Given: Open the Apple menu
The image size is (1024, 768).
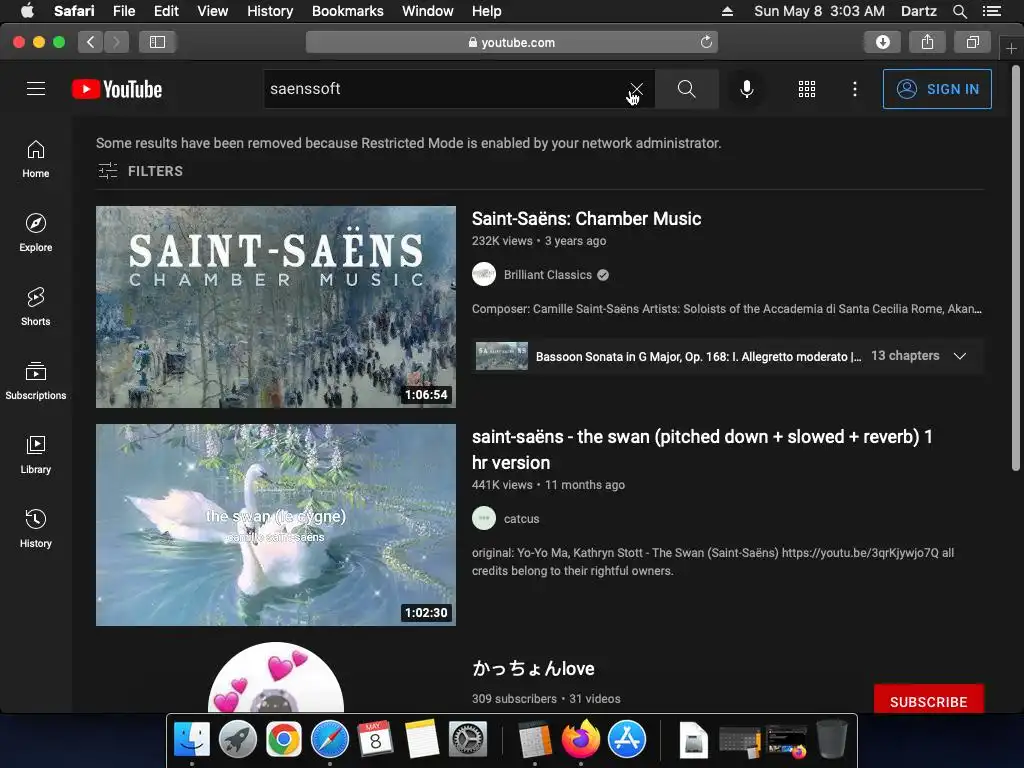Looking at the screenshot, I should pos(27,11).
